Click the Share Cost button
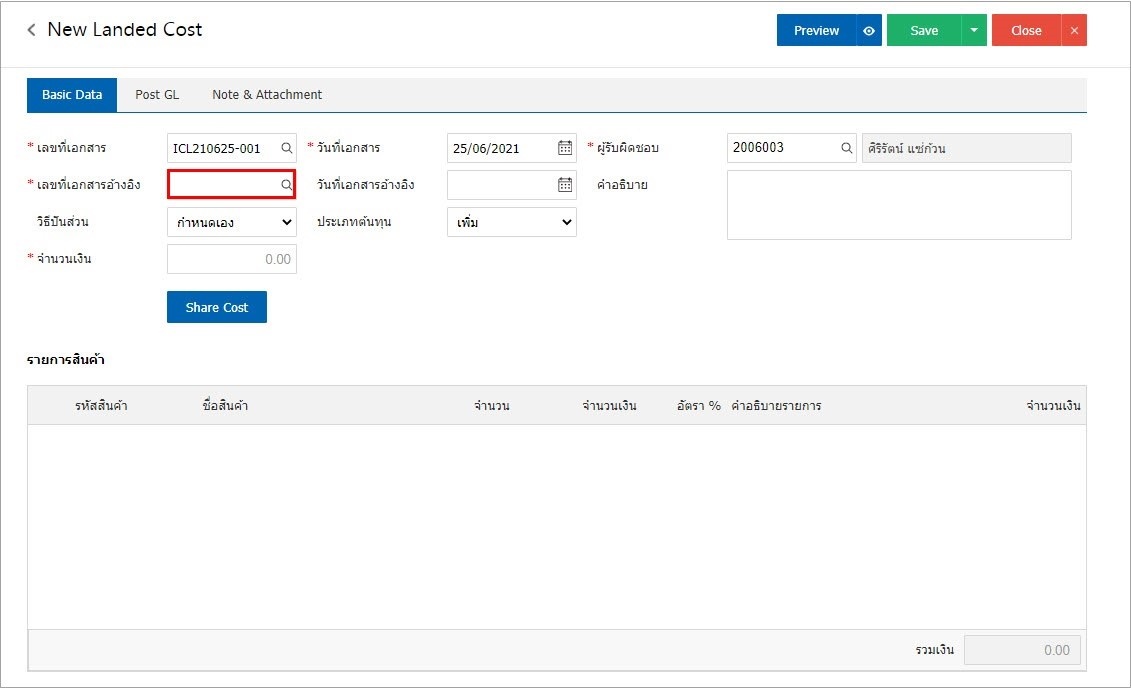Viewport: 1131px width, 688px height. pos(217,307)
